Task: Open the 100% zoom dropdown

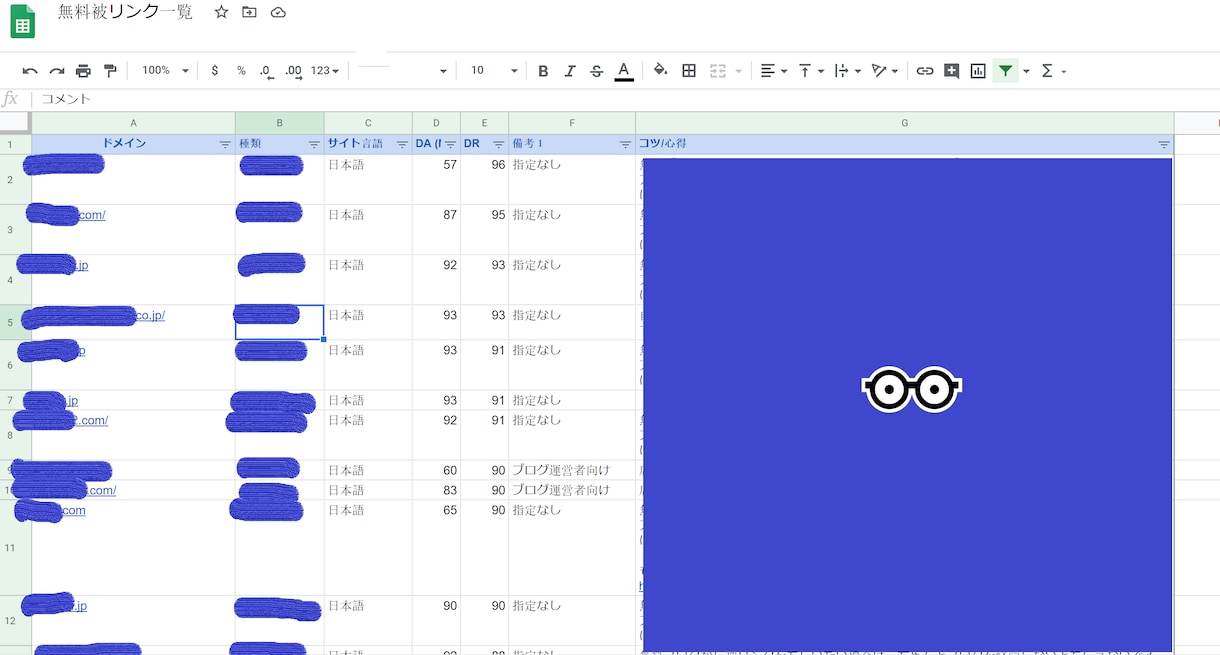Action: coord(165,71)
